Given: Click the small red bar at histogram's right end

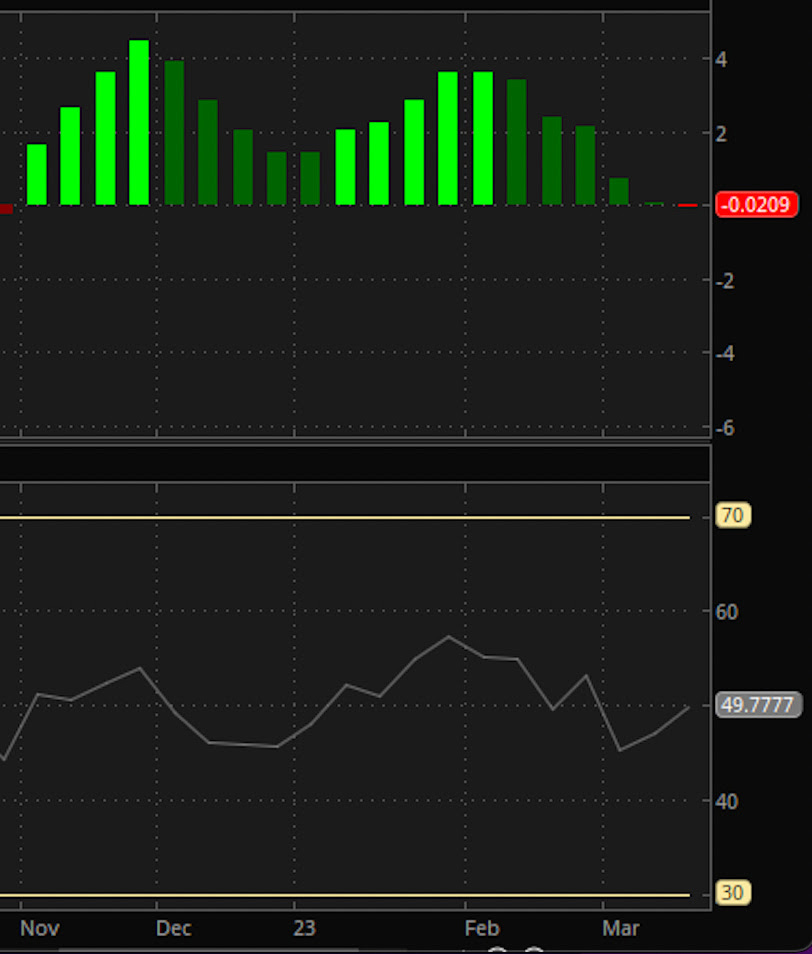Looking at the screenshot, I should pyautogui.click(x=688, y=206).
